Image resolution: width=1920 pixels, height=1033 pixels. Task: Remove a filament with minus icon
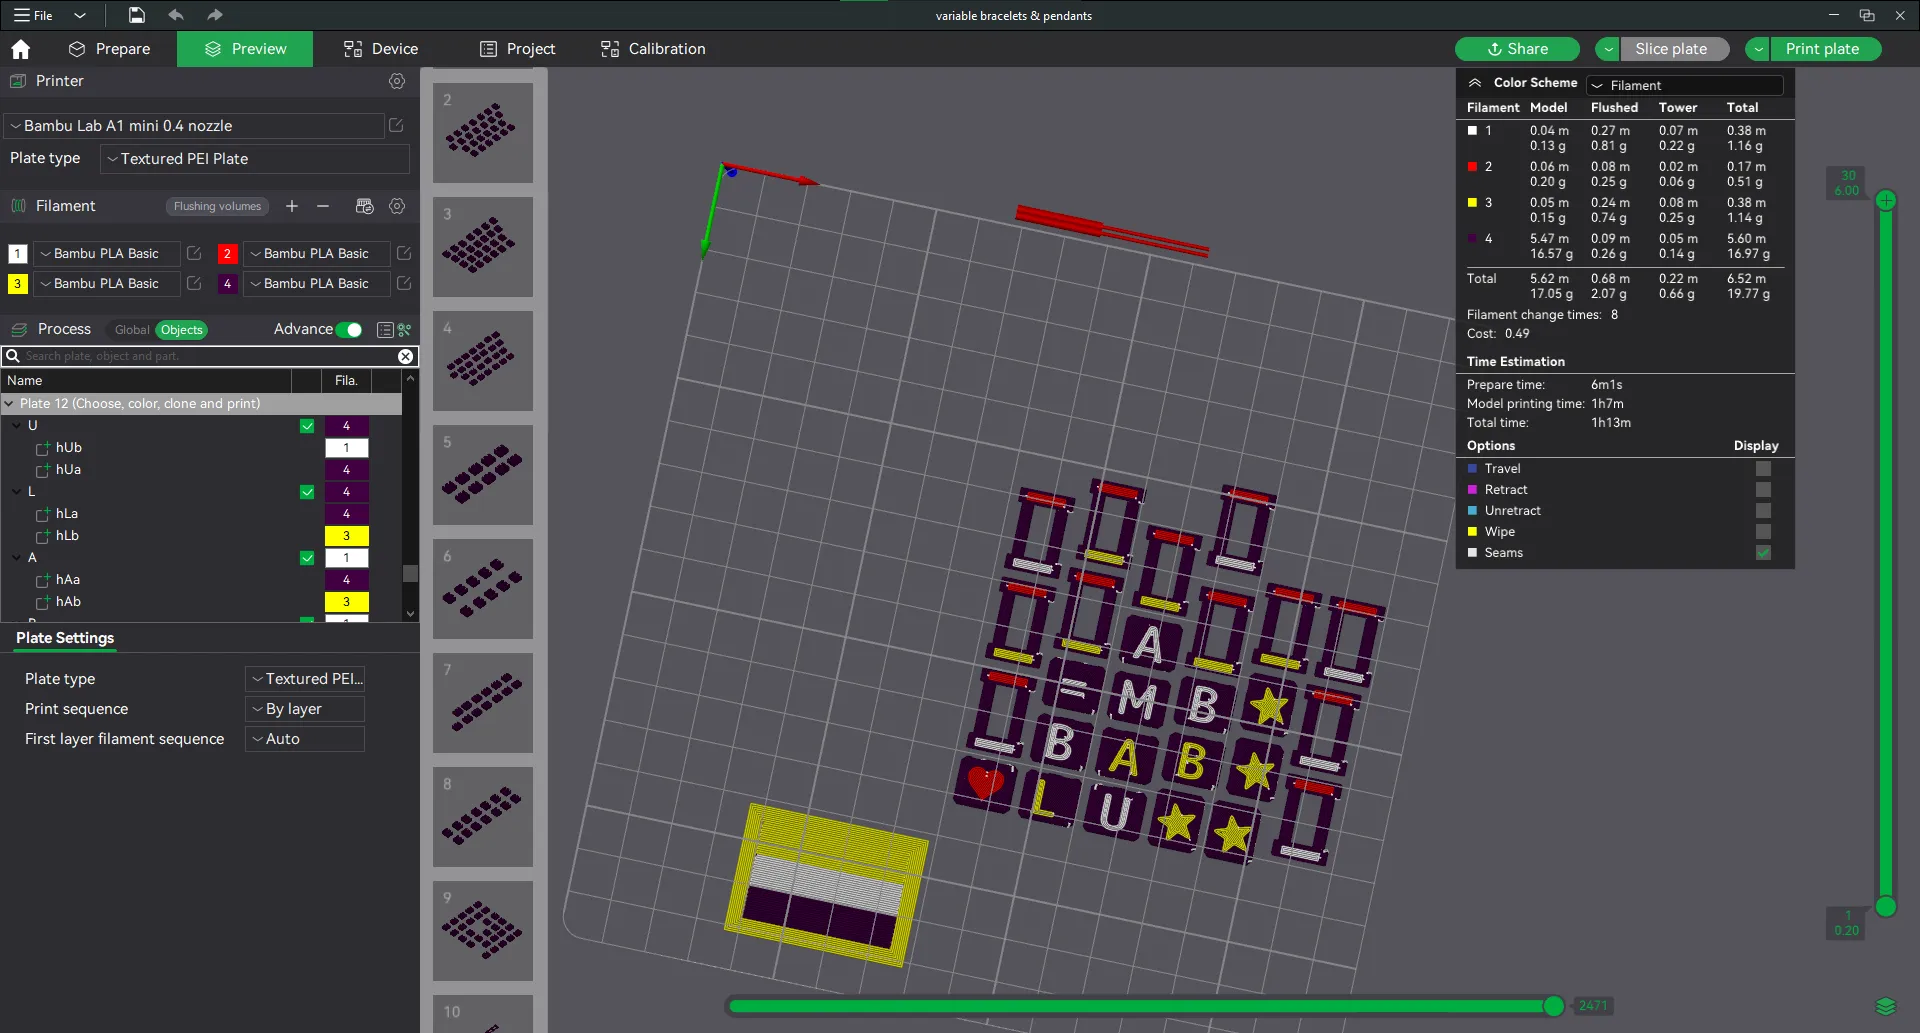click(323, 206)
